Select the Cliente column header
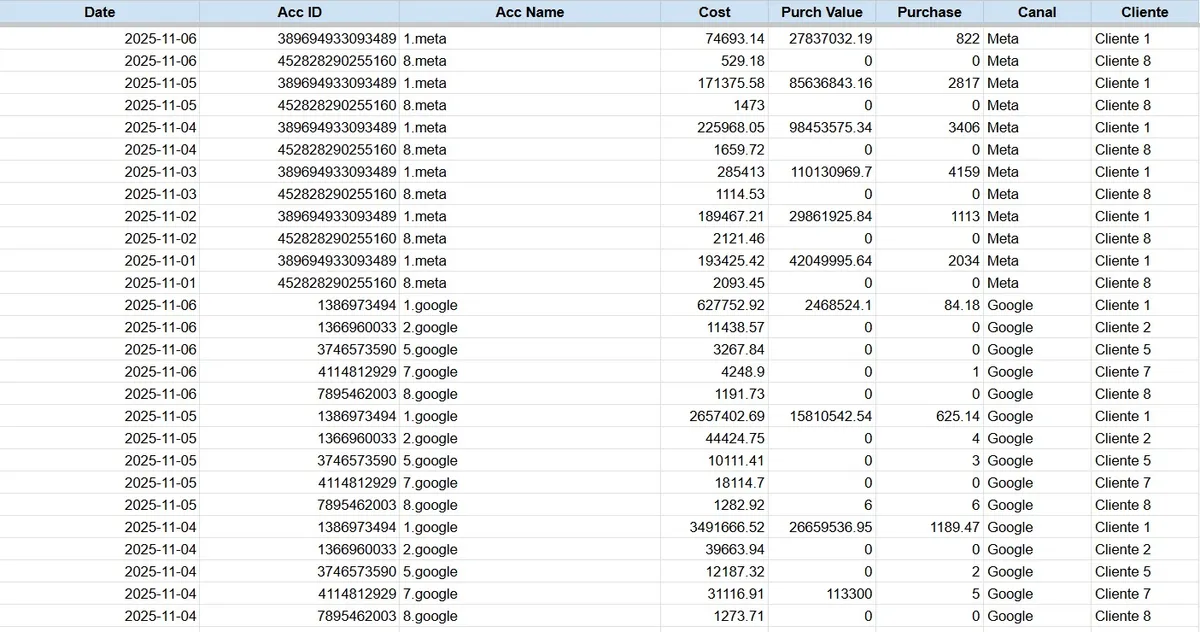The width and height of the screenshot is (1200, 632). pyautogui.click(x=1144, y=12)
